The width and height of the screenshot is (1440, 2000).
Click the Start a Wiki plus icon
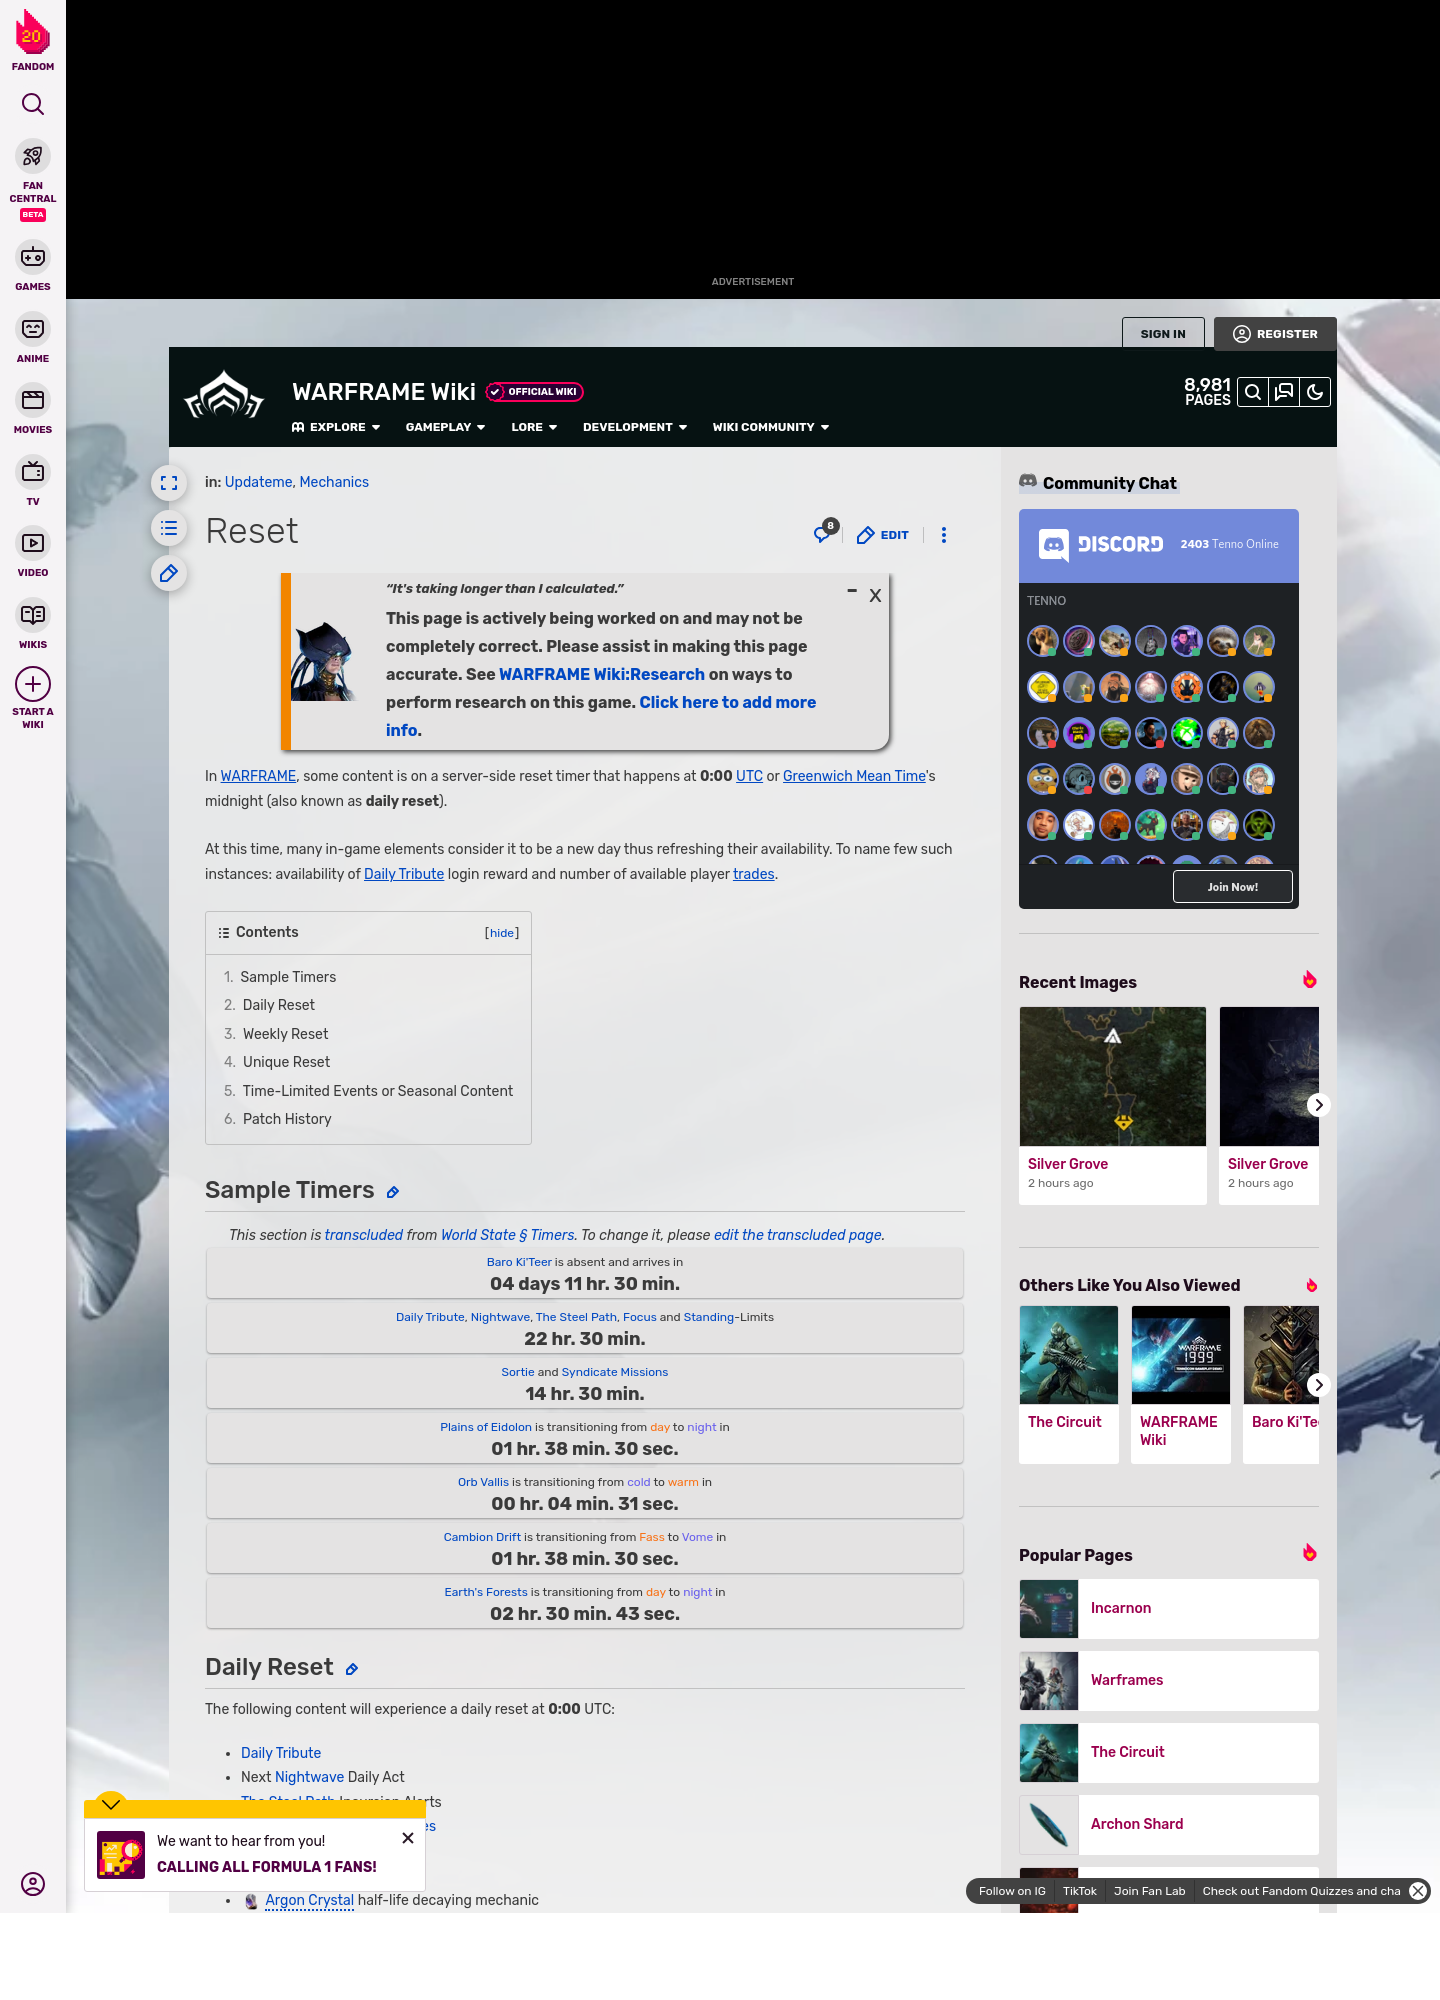(33, 684)
